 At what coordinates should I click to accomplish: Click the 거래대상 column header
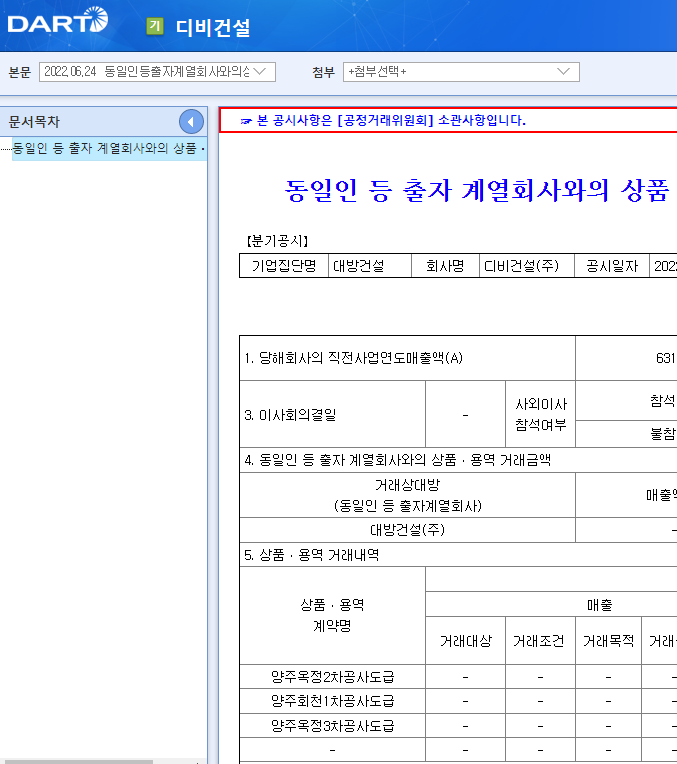[465, 641]
